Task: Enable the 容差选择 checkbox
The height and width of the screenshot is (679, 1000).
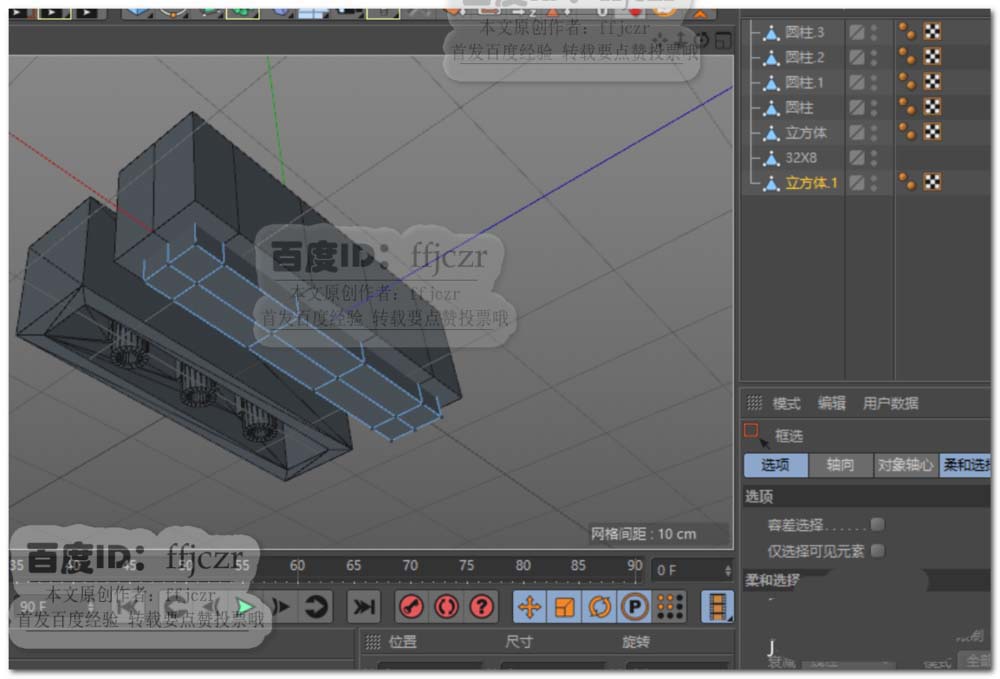Action: click(x=877, y=524)
